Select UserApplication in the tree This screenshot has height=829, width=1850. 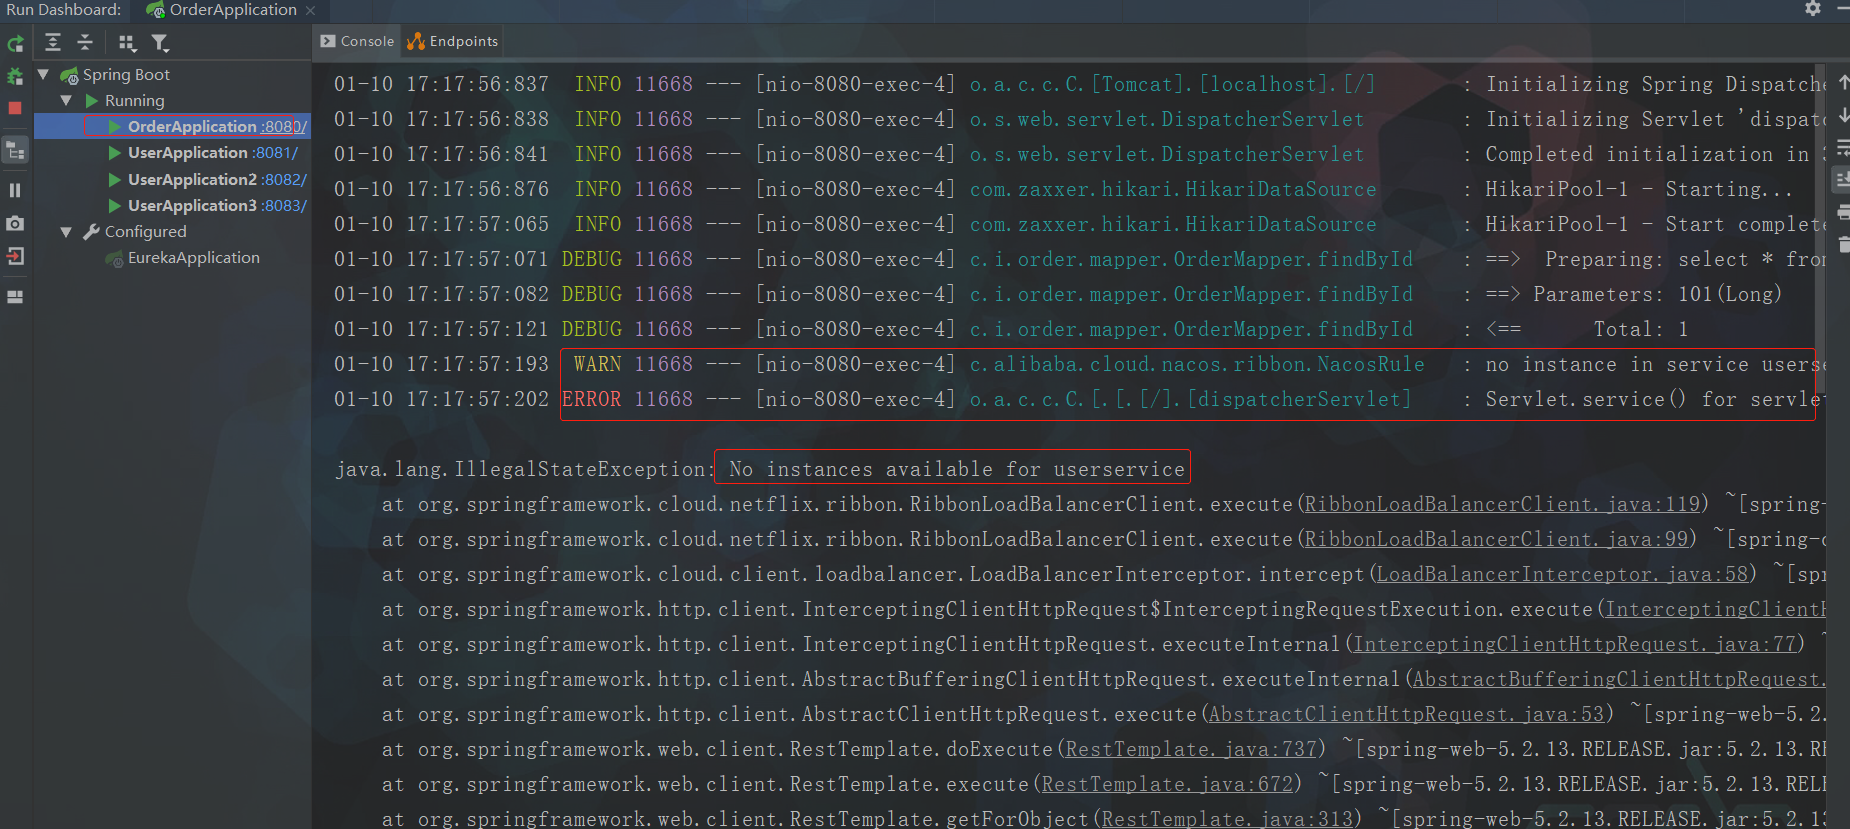coord(188,152)
